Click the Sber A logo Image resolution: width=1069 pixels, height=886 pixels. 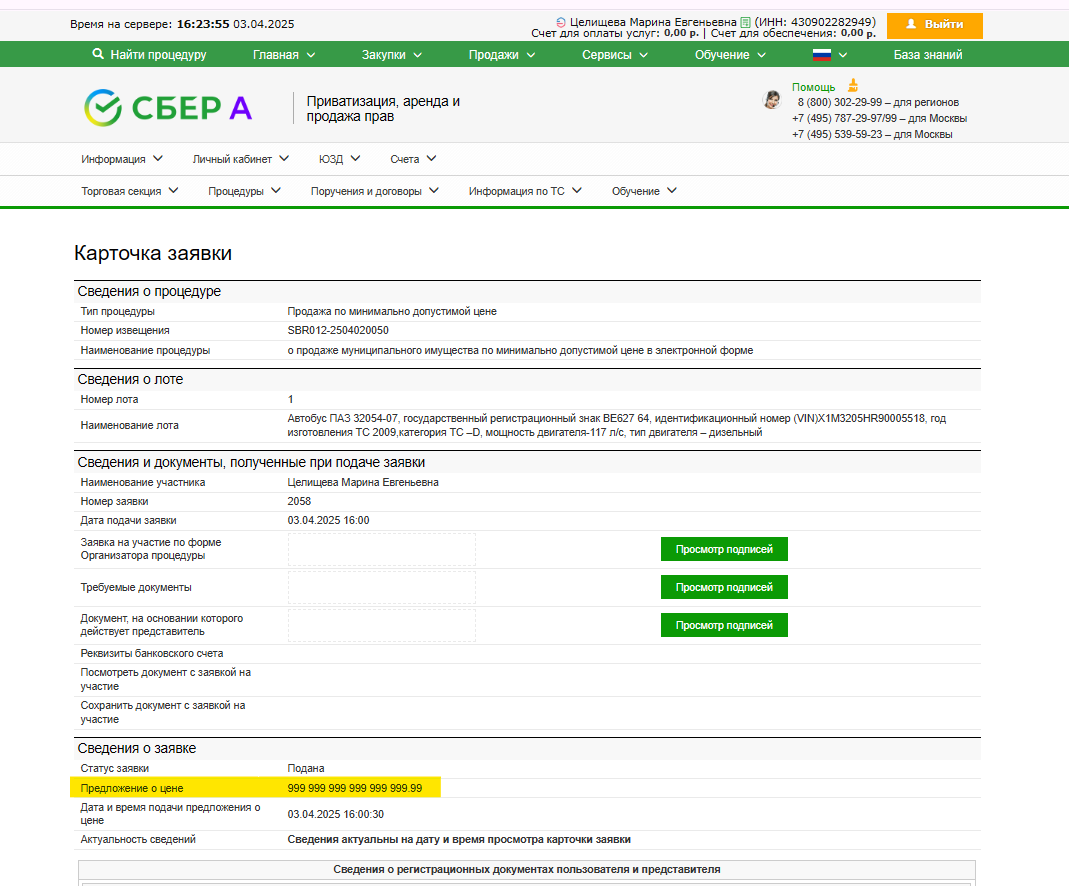click(168, 108)
